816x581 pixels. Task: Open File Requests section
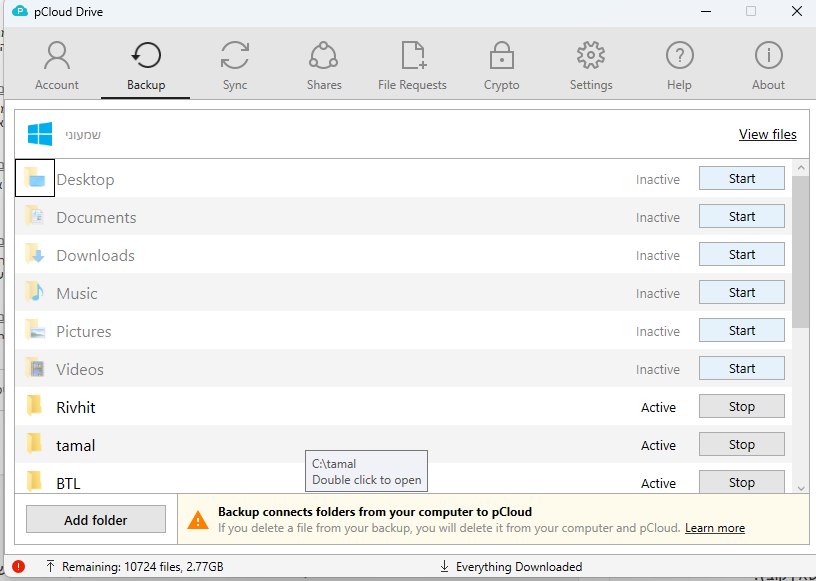tap(412, 66)
